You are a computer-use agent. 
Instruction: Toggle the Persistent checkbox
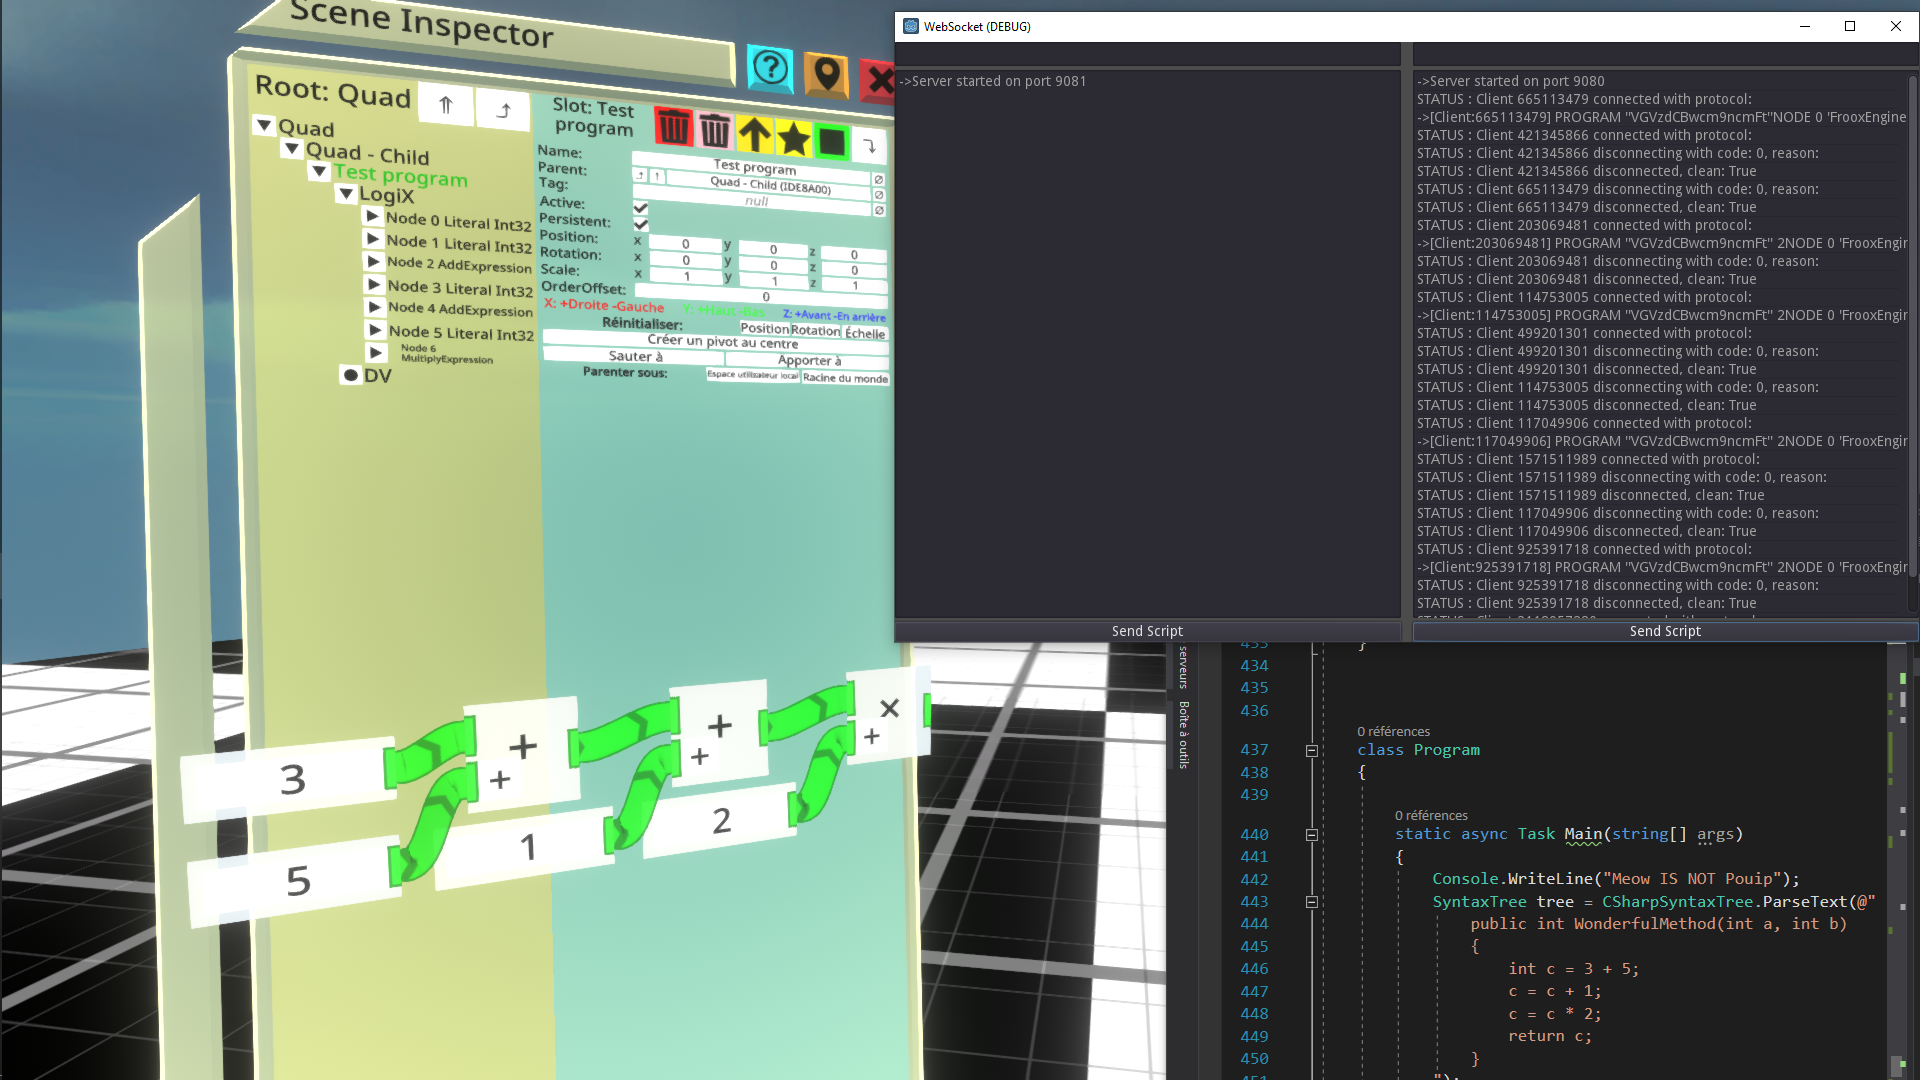(641, 224)
